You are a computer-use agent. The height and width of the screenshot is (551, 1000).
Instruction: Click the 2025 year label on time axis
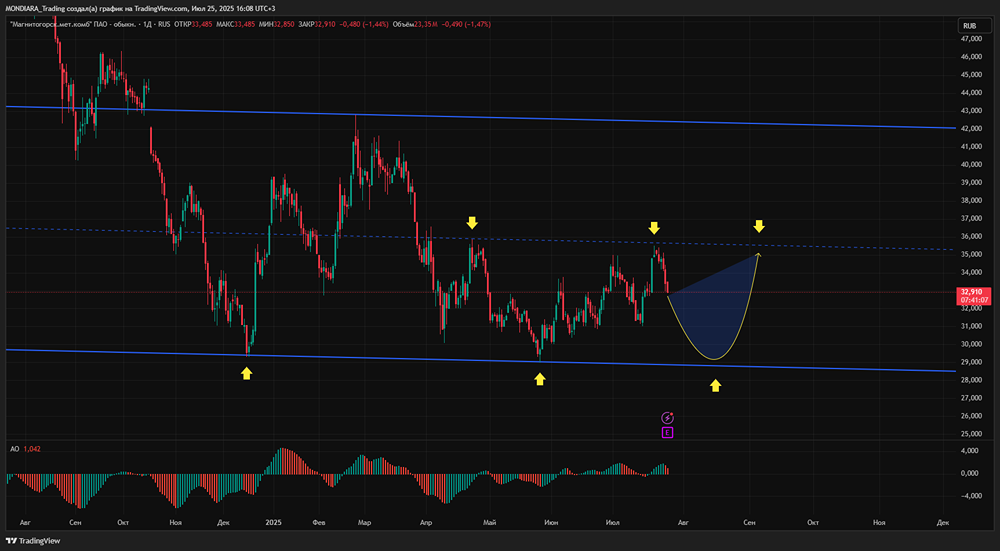(x=273, y=522)
